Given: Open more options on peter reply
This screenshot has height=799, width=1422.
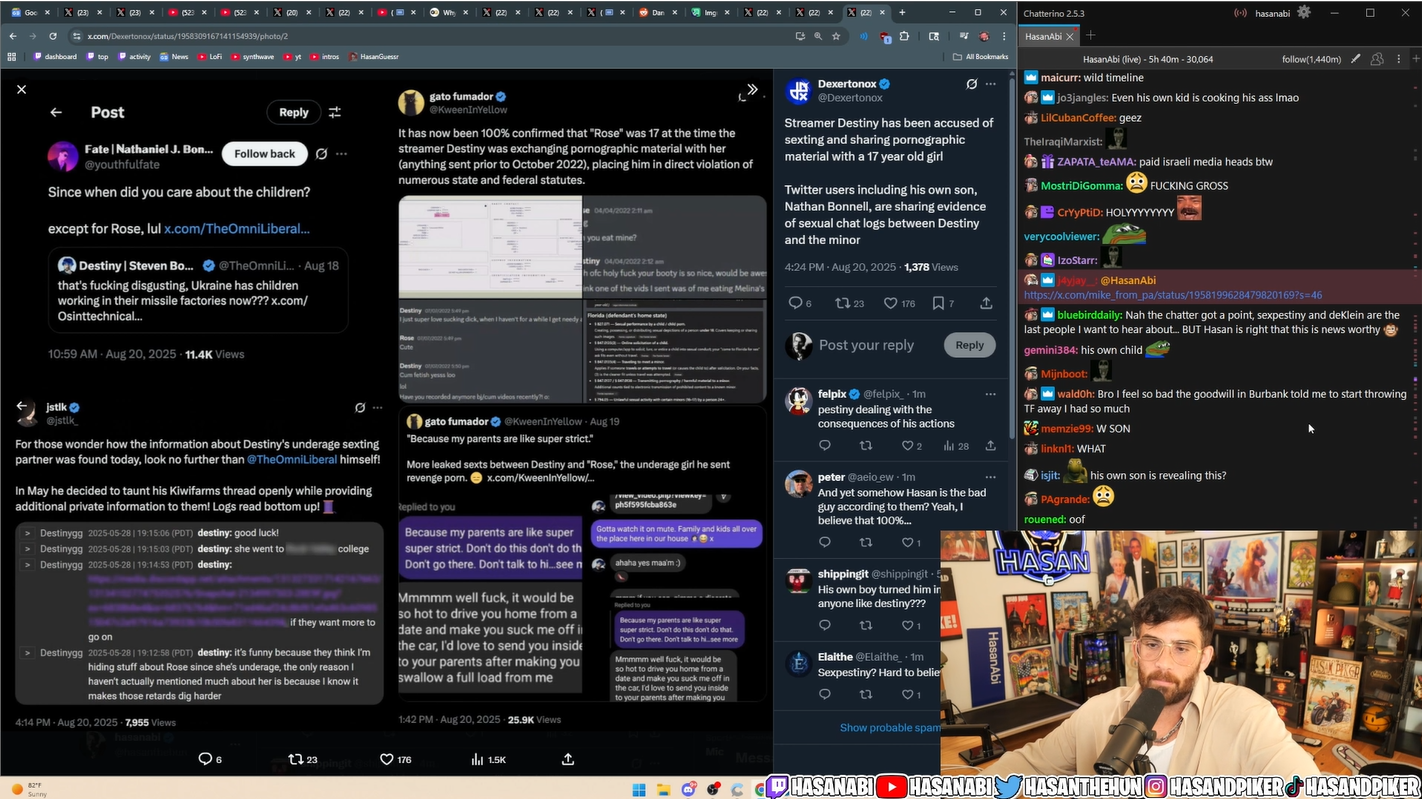Looking at the screenshot, I should point(990,477).
